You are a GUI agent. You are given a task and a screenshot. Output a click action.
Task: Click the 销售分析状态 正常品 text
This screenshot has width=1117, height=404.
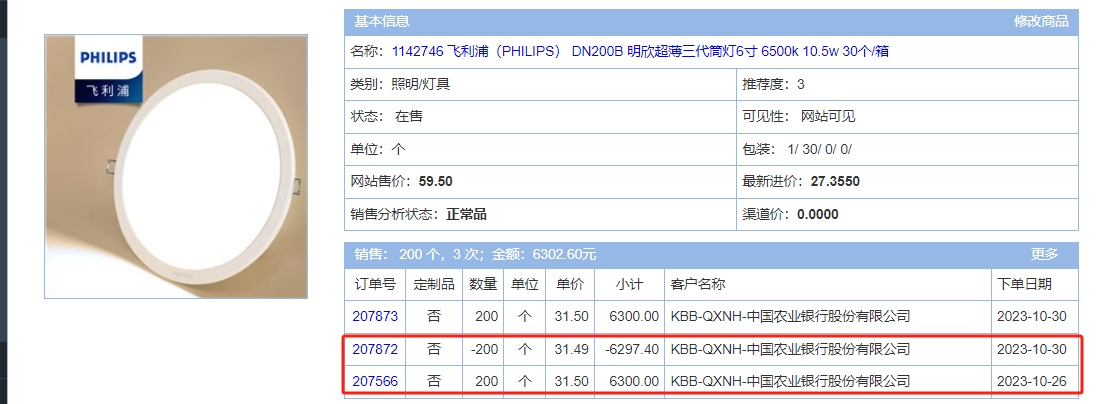(419, 214)
